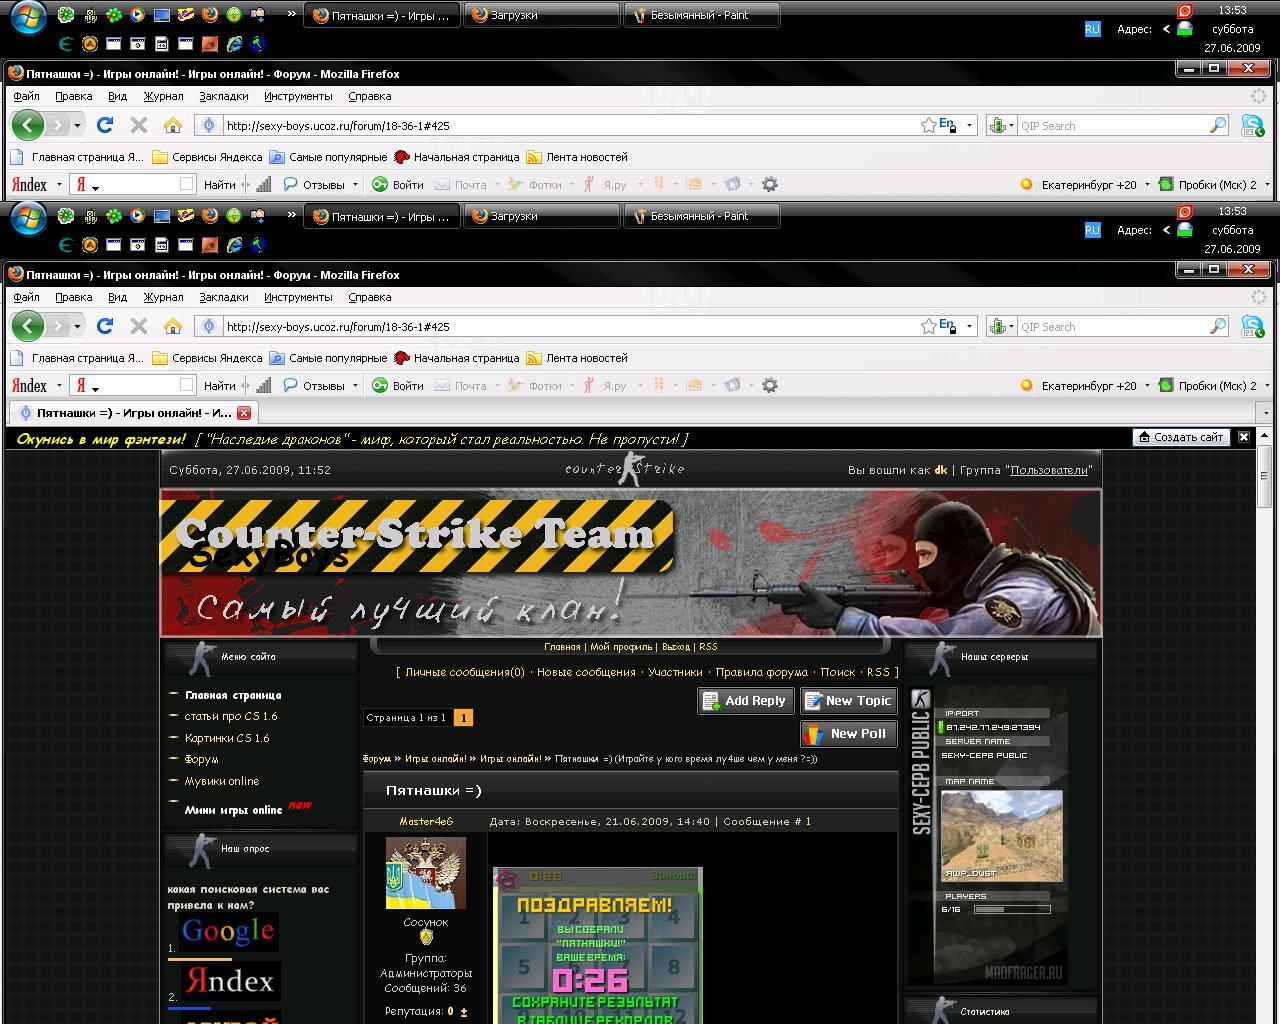Click Back arrow in the toolbar just above the forum tab

click(x=28, y=326)
